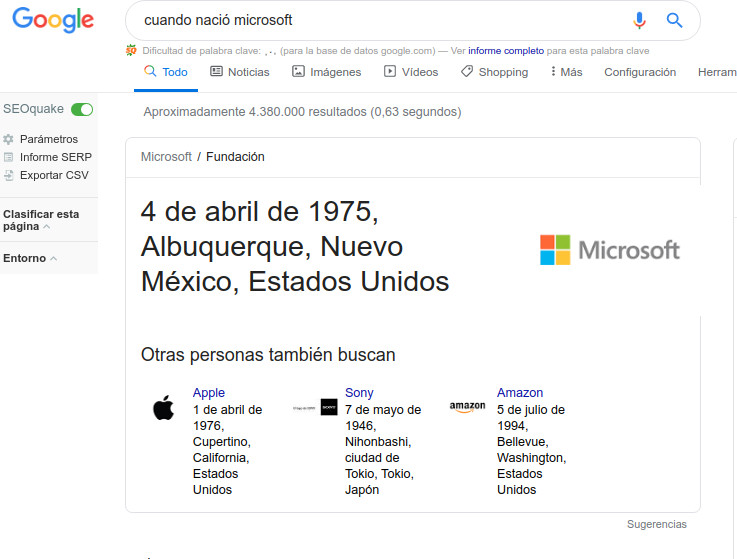Screen dimensions: 737x559
Task: Click the Parámetros gear icon
Action: (x=8, y=139)
